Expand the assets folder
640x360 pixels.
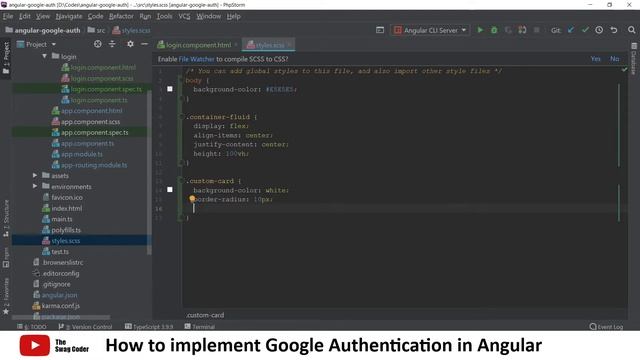tap(35, 176)
